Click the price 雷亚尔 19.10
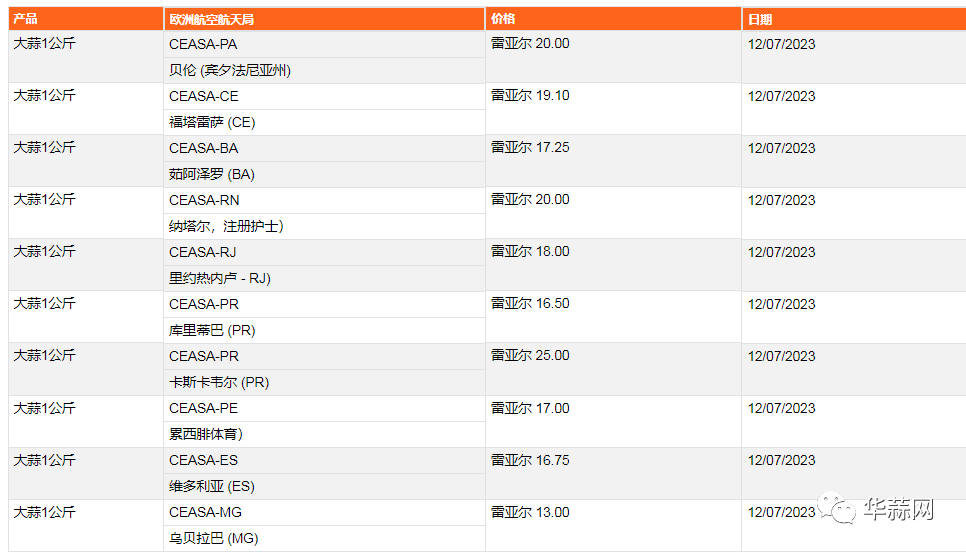The width and height of the screenshot is (966, 552). (530, 95)
